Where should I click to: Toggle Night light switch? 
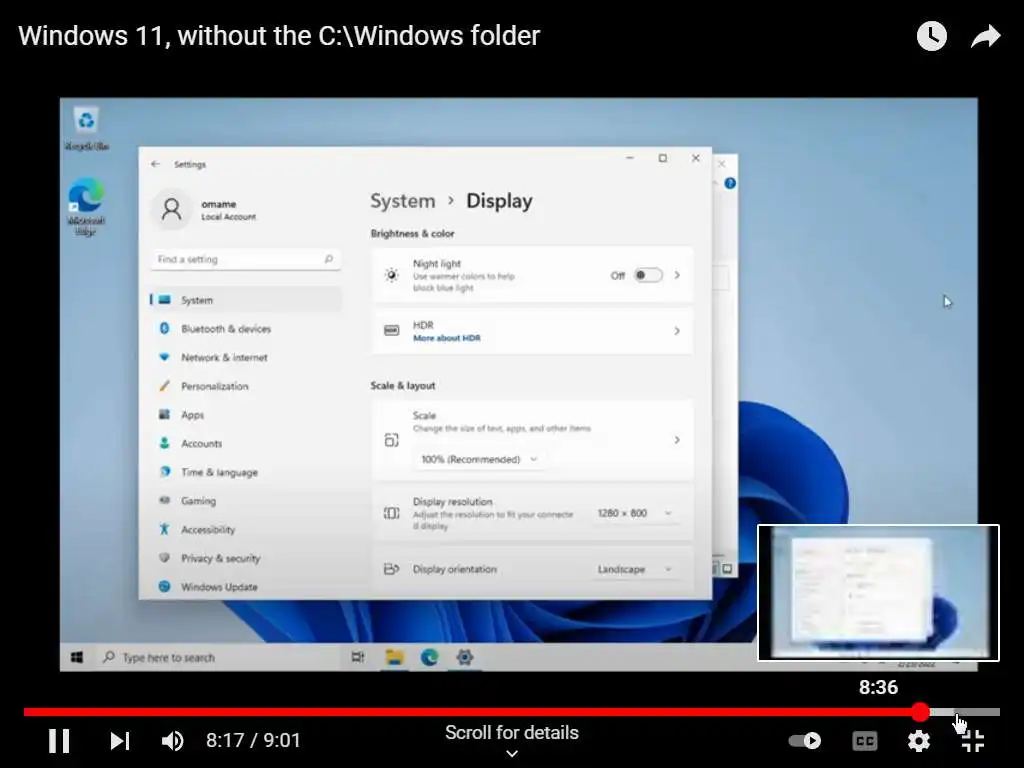(648, 276)
